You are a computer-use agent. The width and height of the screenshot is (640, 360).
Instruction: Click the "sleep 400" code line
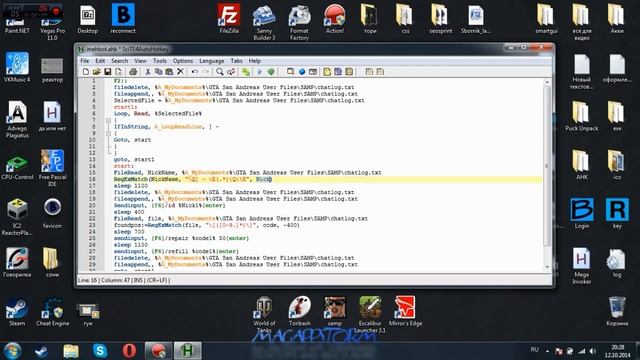coord(129,212)
